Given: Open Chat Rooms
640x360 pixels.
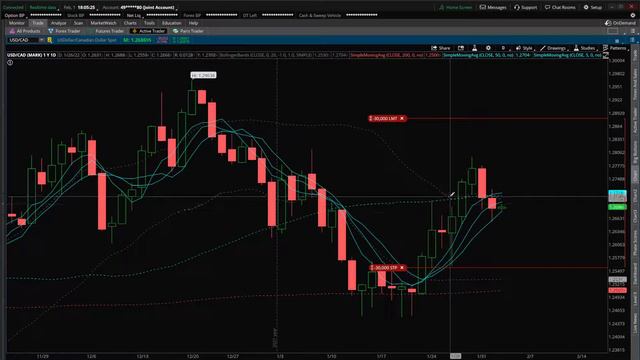Looking at the screenshot, I should (x=560, y=7).
